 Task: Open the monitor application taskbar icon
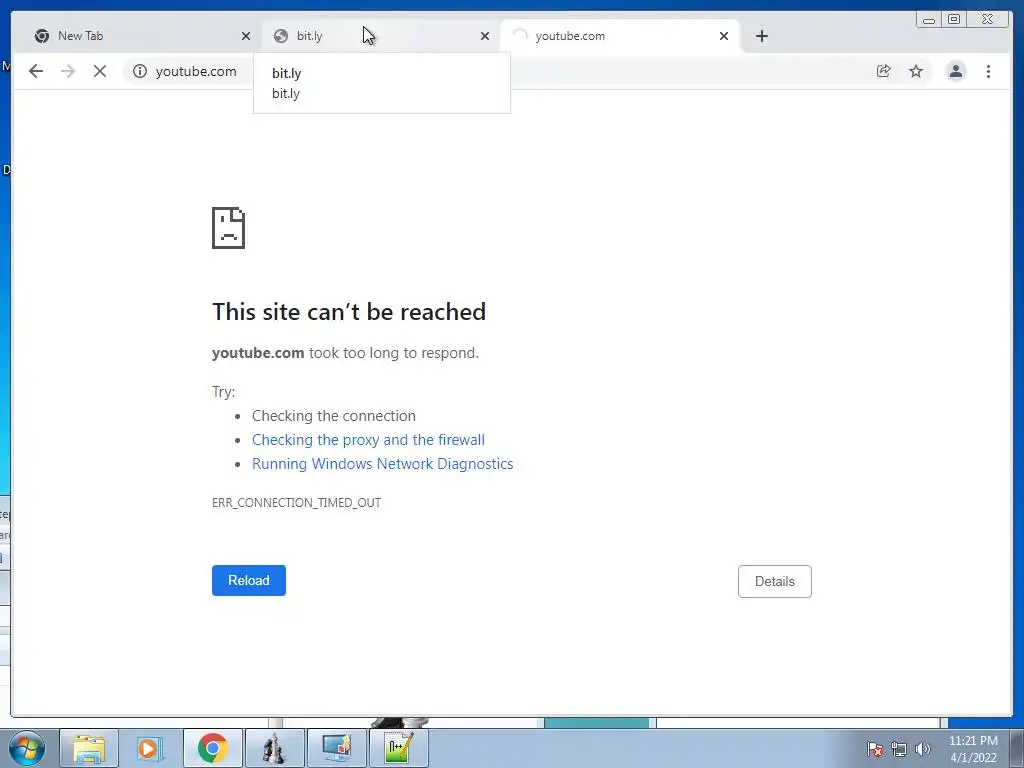(336, 748)
